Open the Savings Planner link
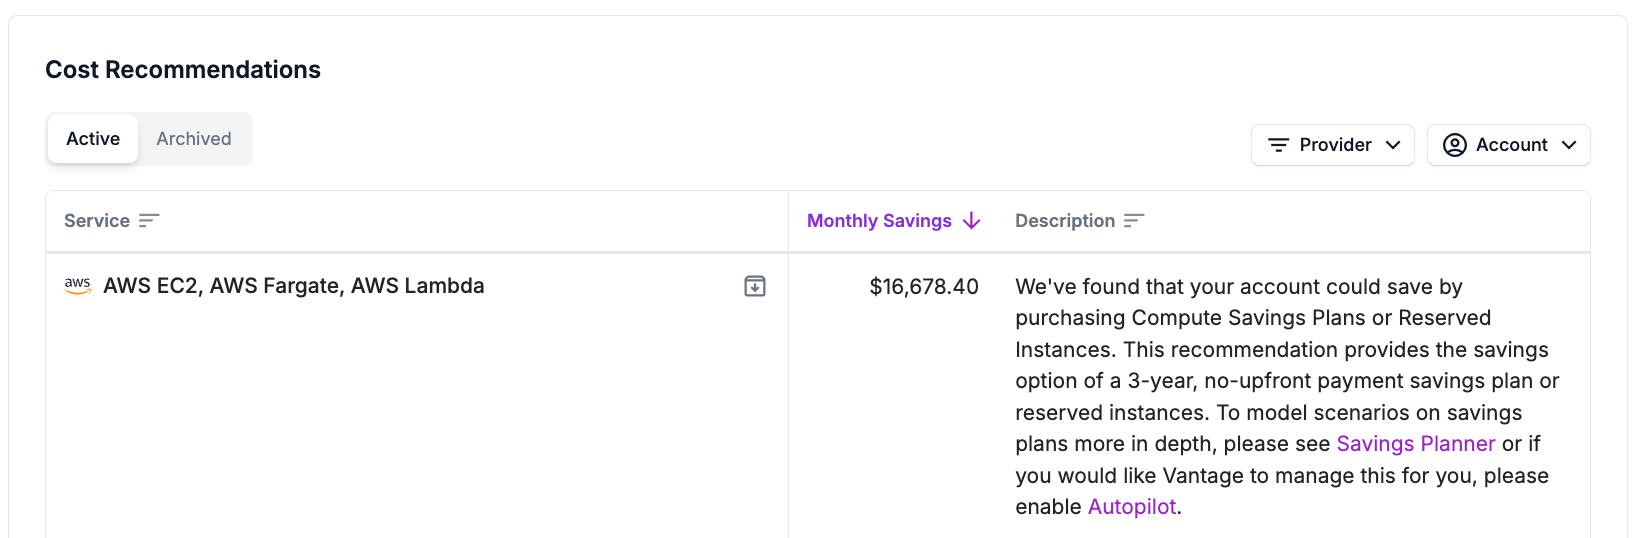This screenshot has width=1644, height=538. click(x=1415, y=444)
